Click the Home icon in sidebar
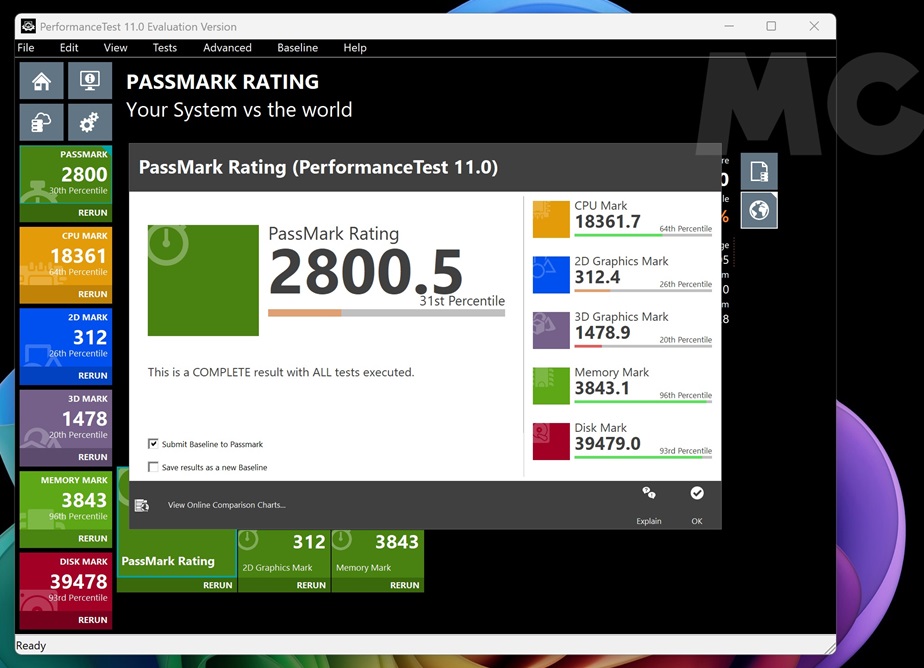The width and height of the screenshot is (924, 668). coord(42,81)
